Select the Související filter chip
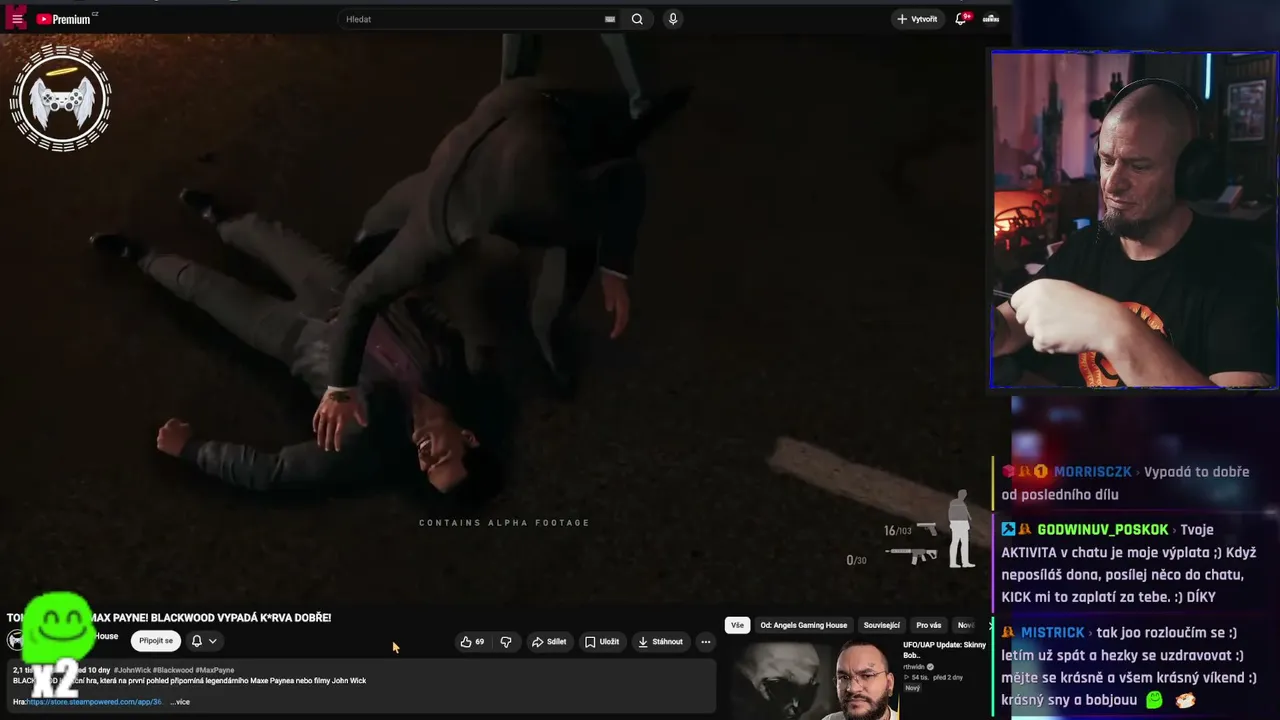1280x720 pixels. 882,625
